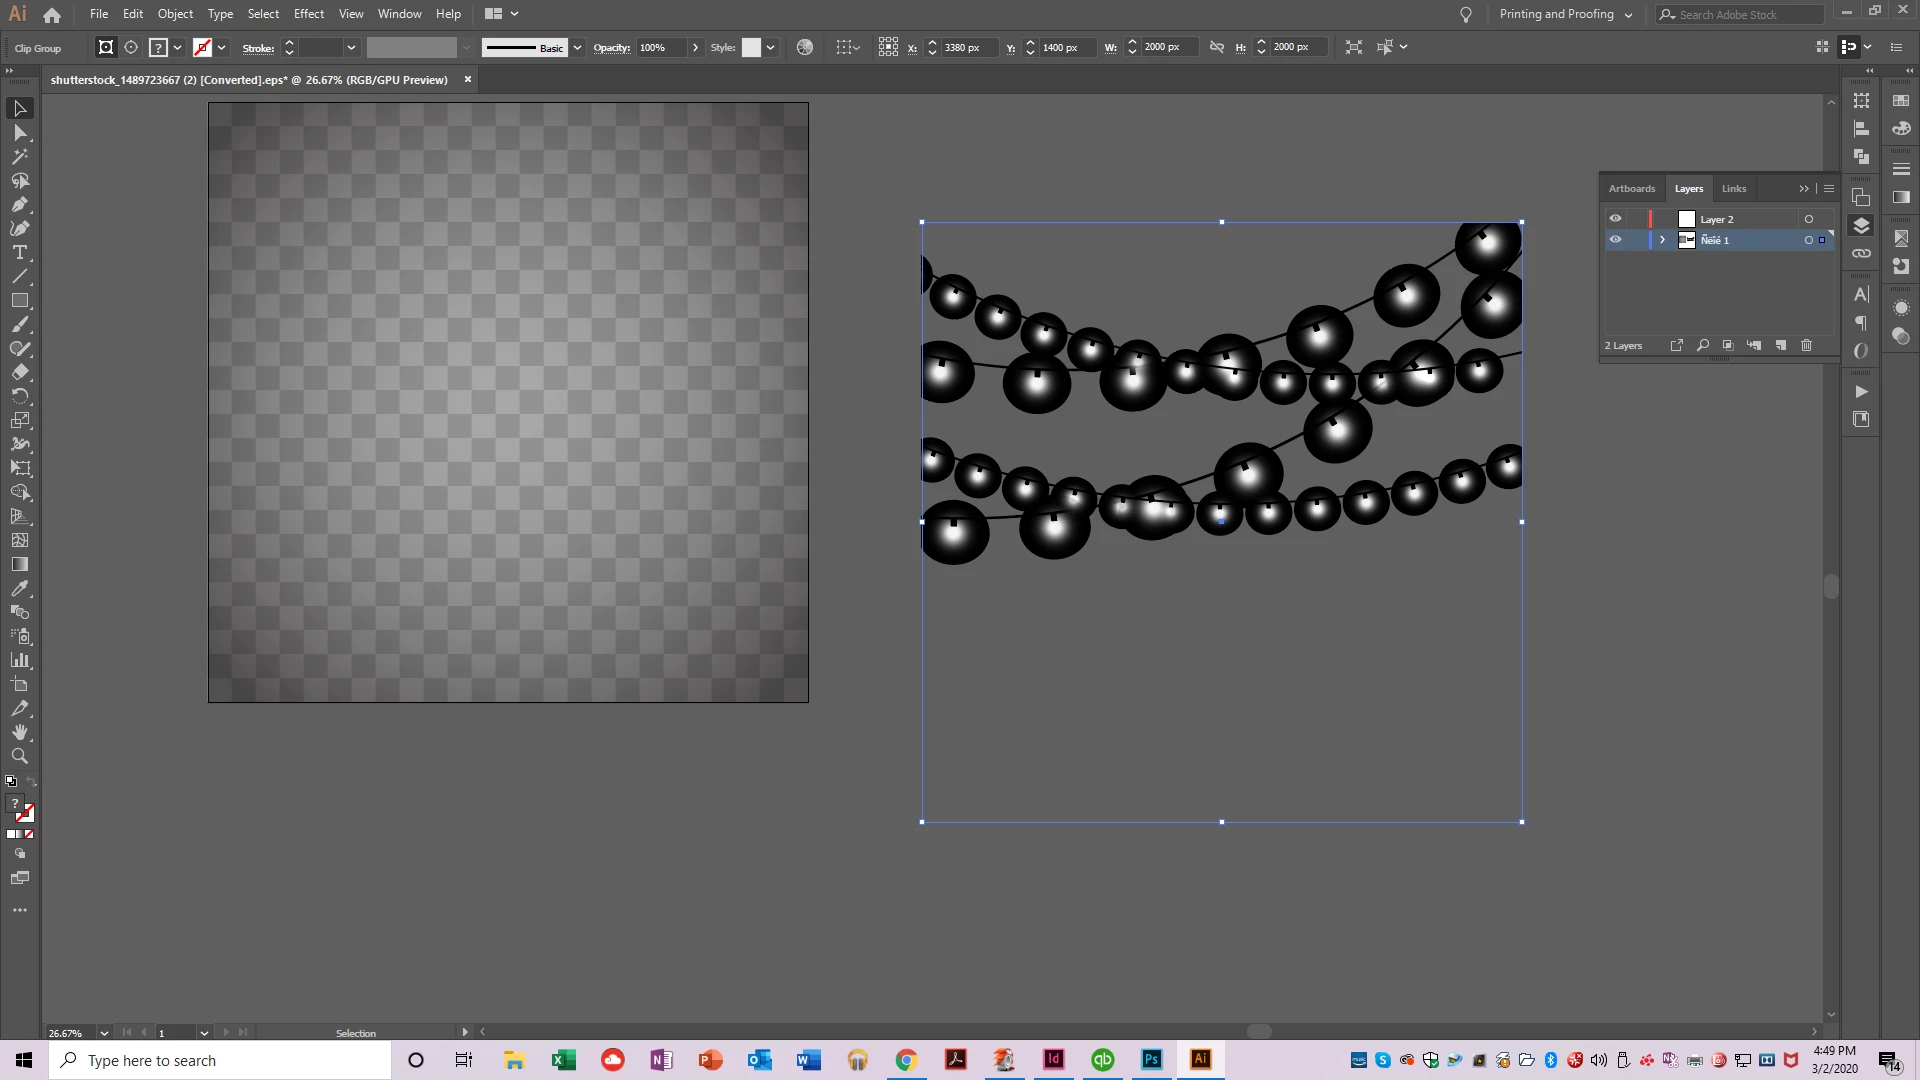Image resolution: width=1920 pixels, height=1080 pixels.
Task: Expand the second layer's contents
Action: click(1662, 240)
